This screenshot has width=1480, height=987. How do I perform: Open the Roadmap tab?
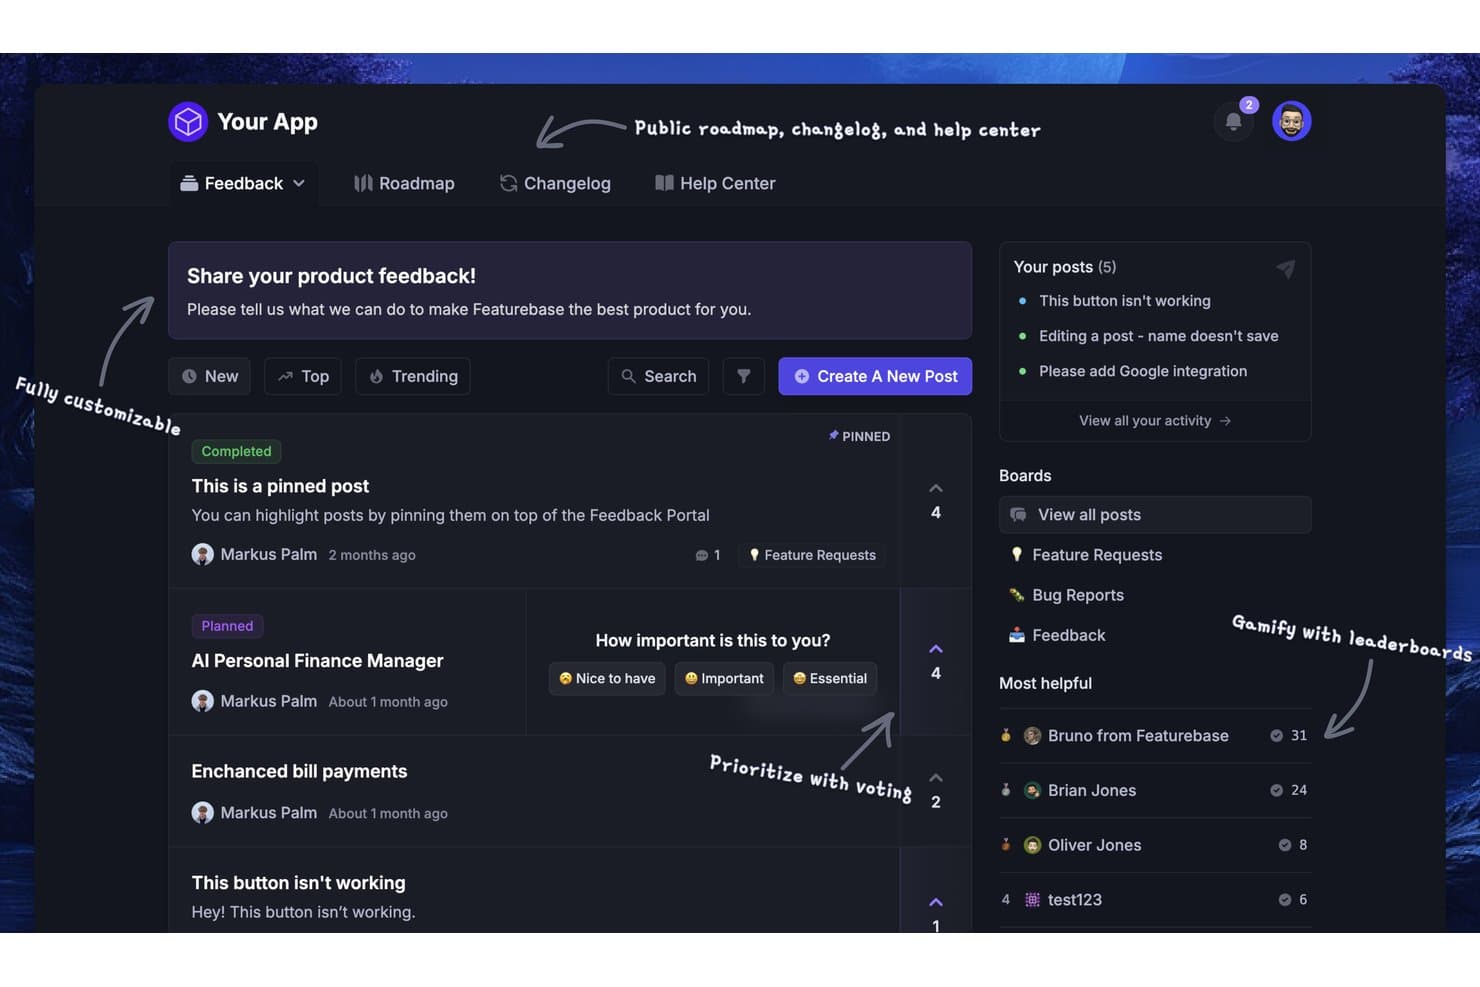click(x=404, y=184)
